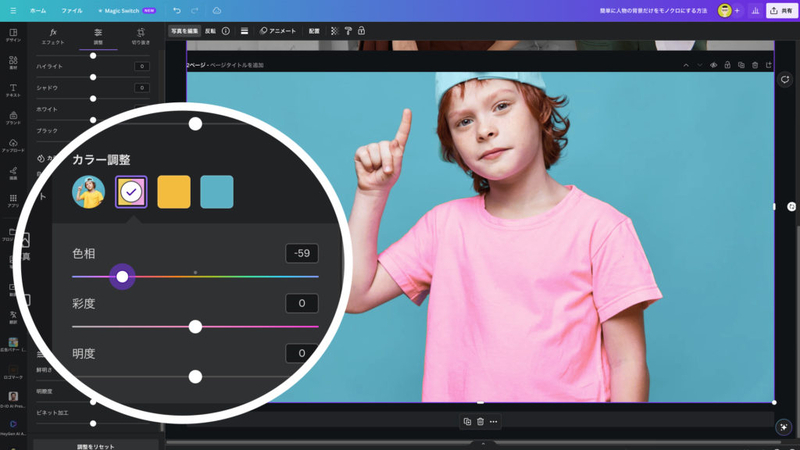Select the copy style paint roller
Viewport: 800px width, 450px height.
pos(348,31)
